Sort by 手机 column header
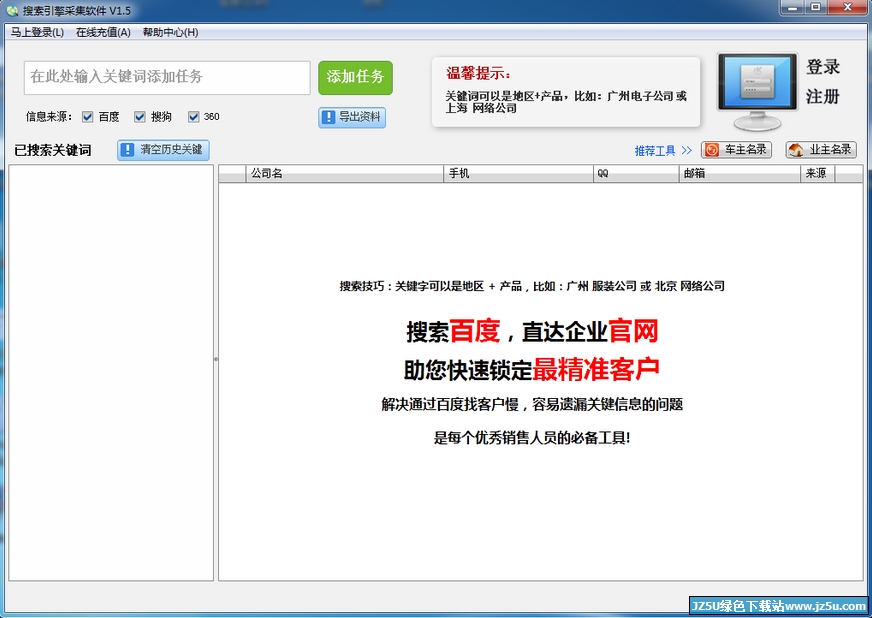Image resolution: width=872 pixels, height=618 pixels. coord(518,174)
